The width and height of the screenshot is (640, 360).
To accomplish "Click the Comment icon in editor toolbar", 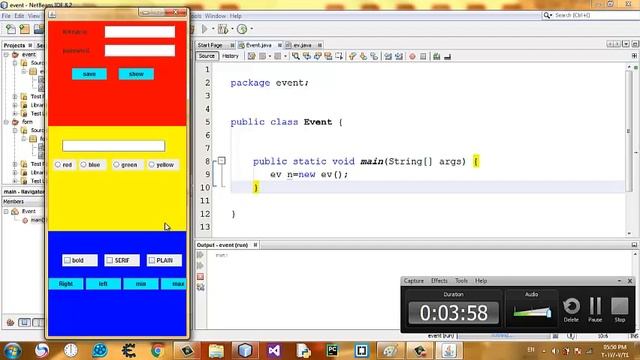I will 437,56.
